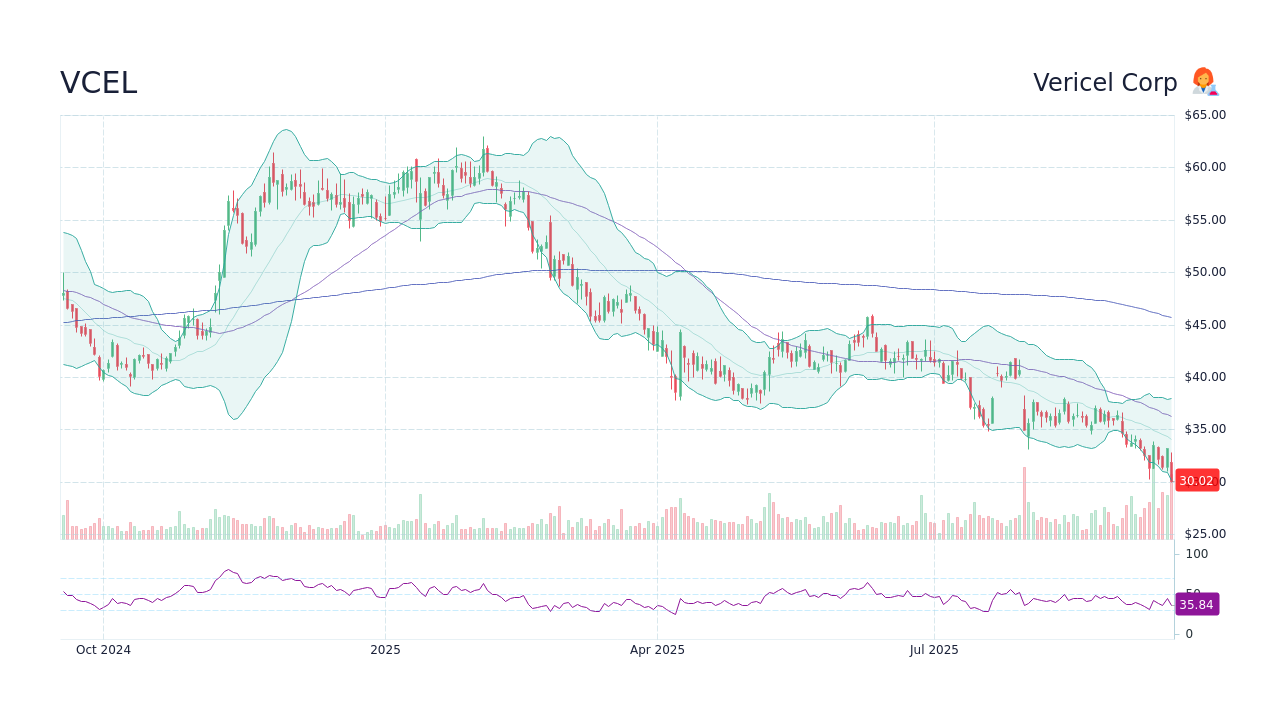Select the VCEL ticker heading

tap(99, 83)
